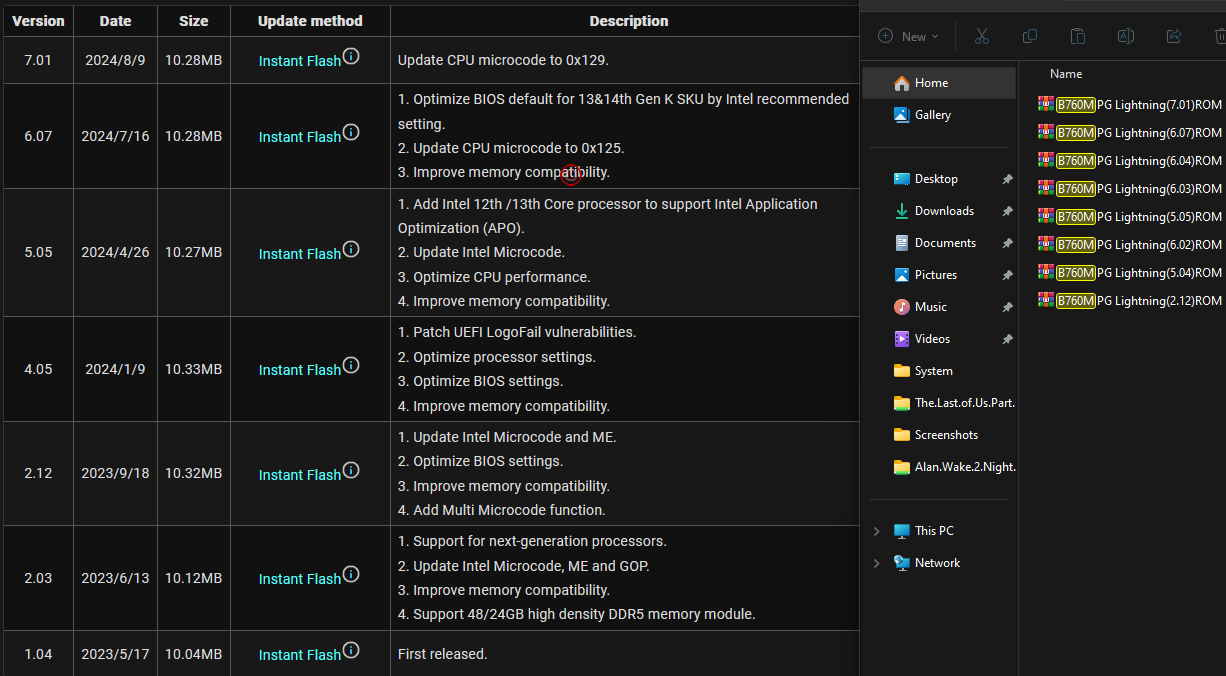Expand the This PC tree node

click(x=877, y=531)
